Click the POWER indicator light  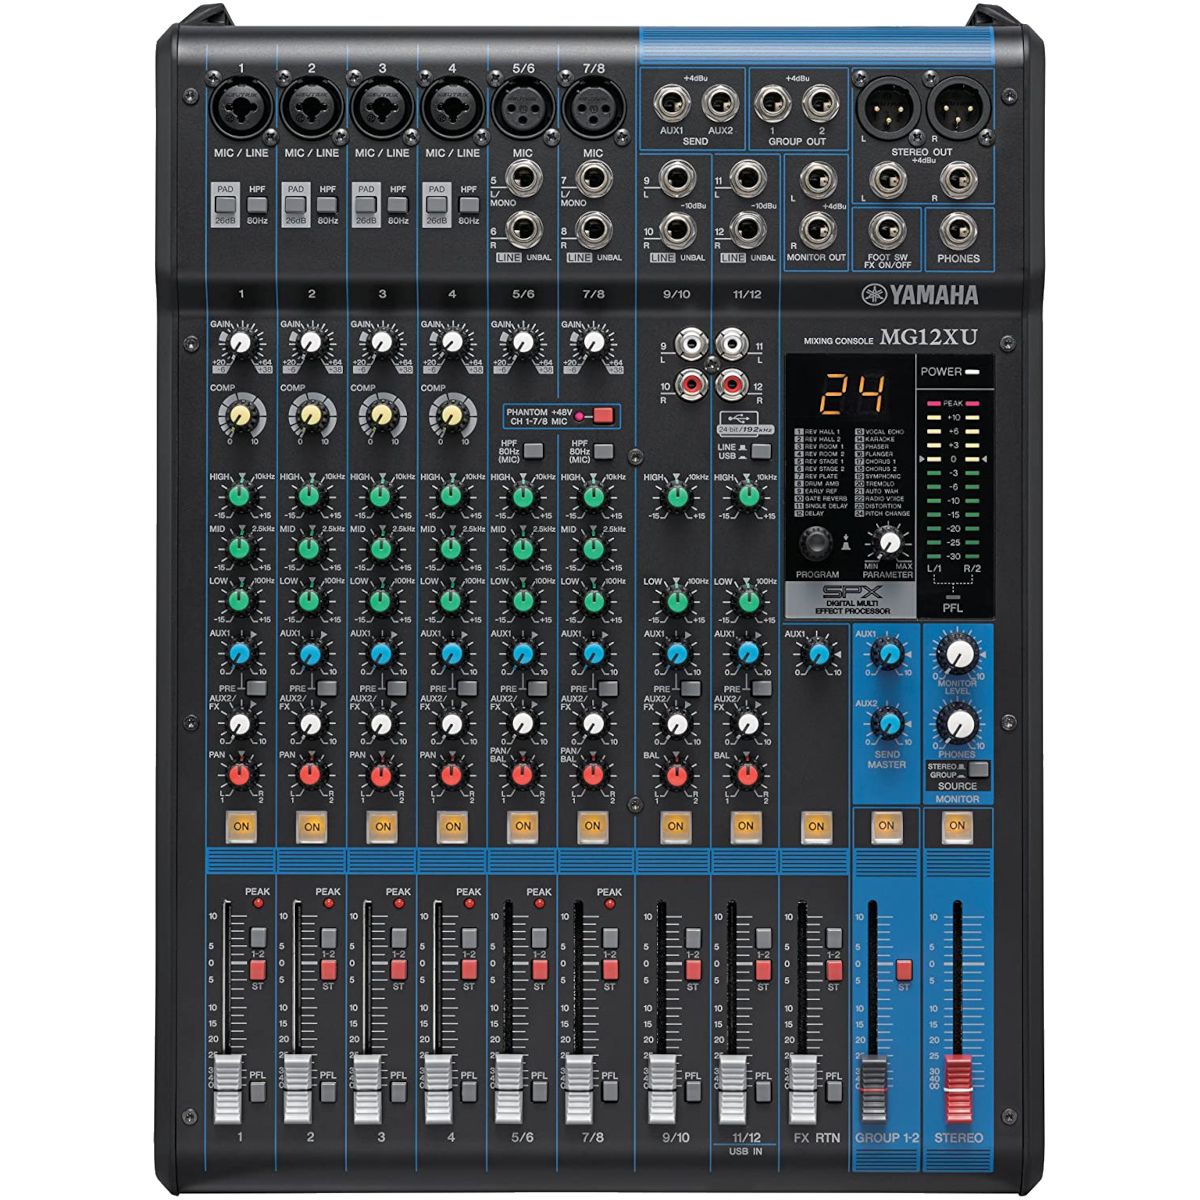coord(974,372)
